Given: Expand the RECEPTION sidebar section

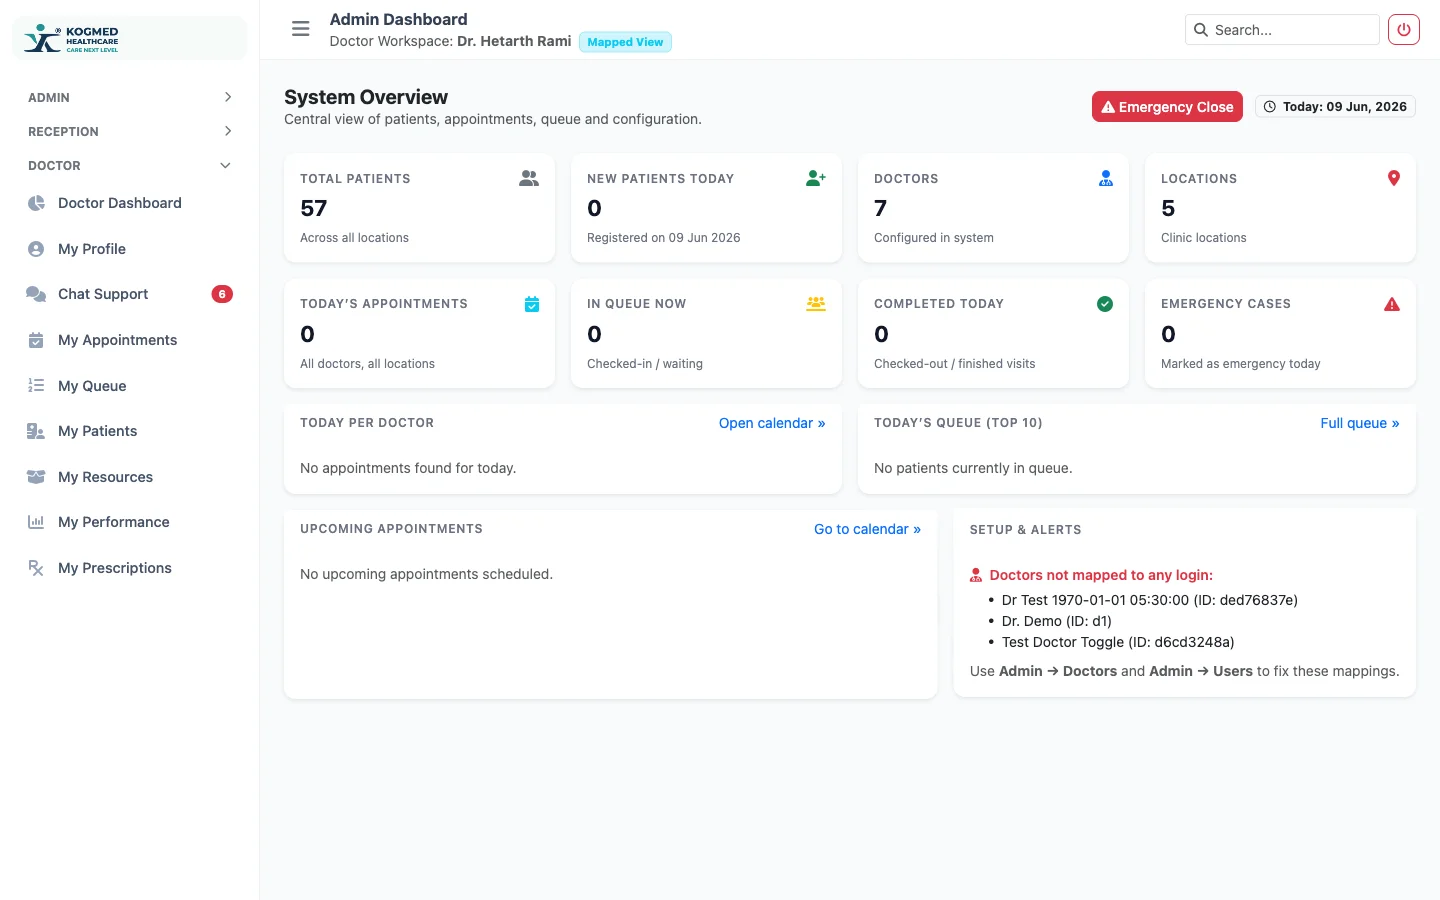Looking at the screenshot, I should click(x=130, y=131).
